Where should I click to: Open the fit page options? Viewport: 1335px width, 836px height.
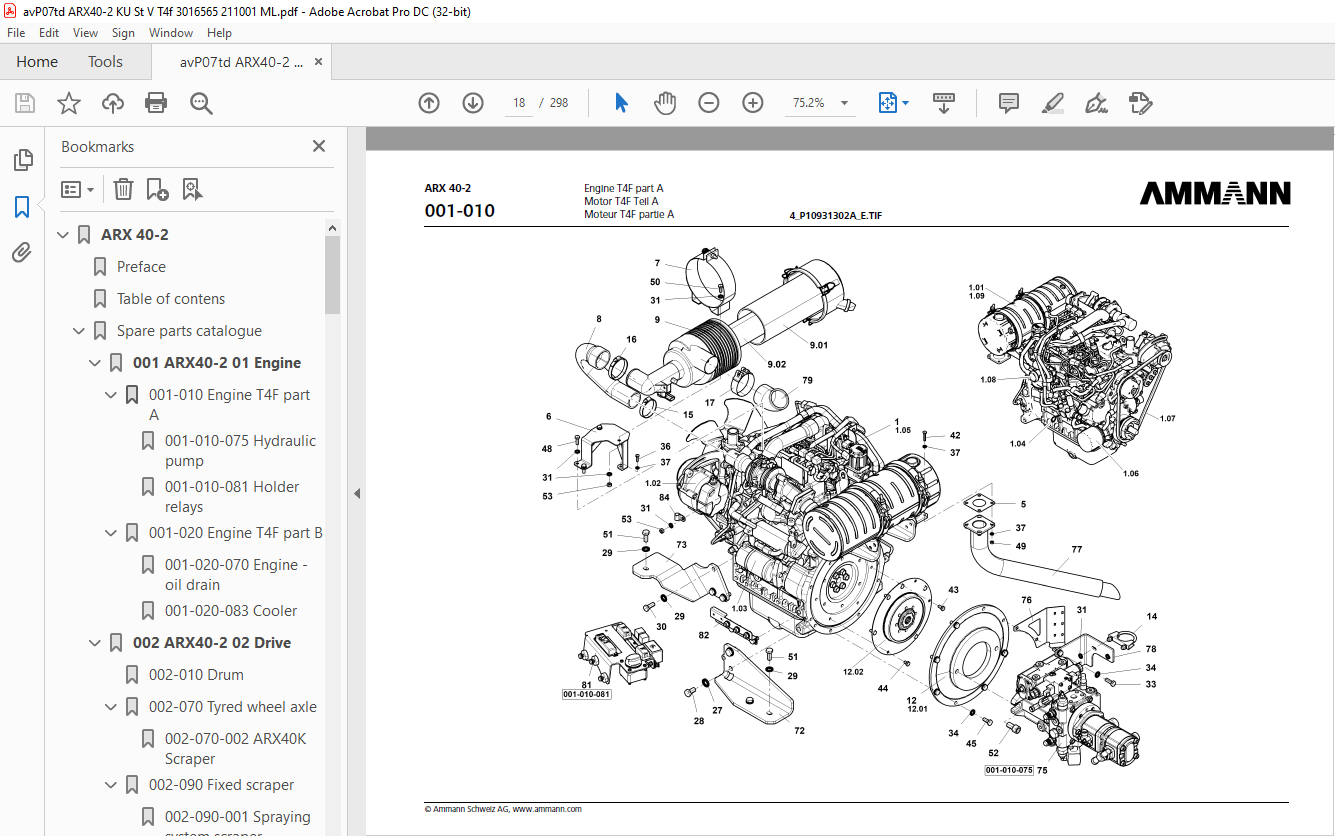[x=893, y=103]
